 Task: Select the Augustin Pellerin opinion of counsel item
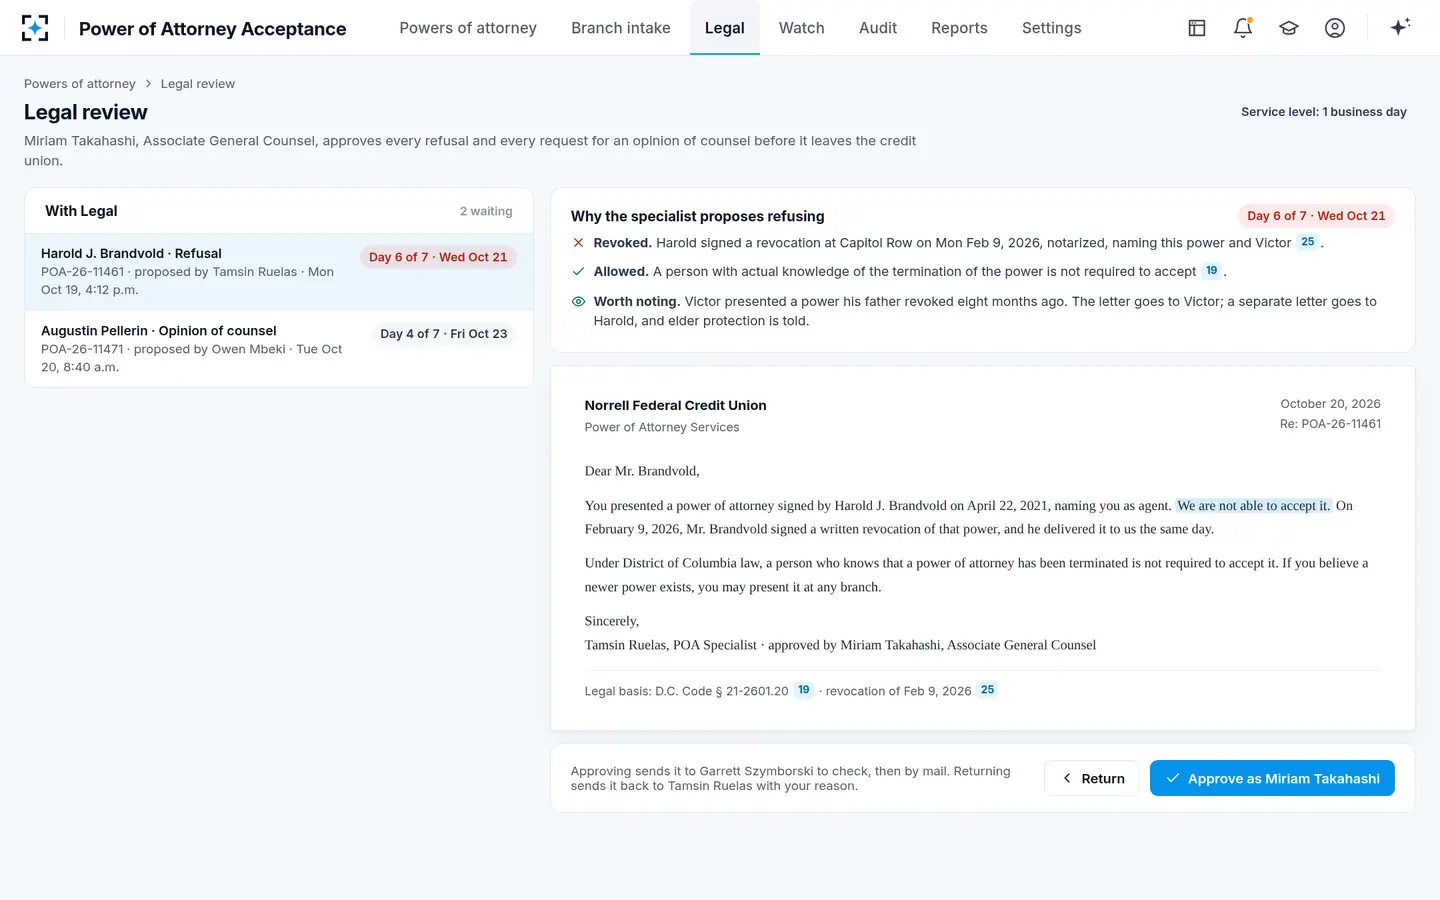(x=279, y=349)
